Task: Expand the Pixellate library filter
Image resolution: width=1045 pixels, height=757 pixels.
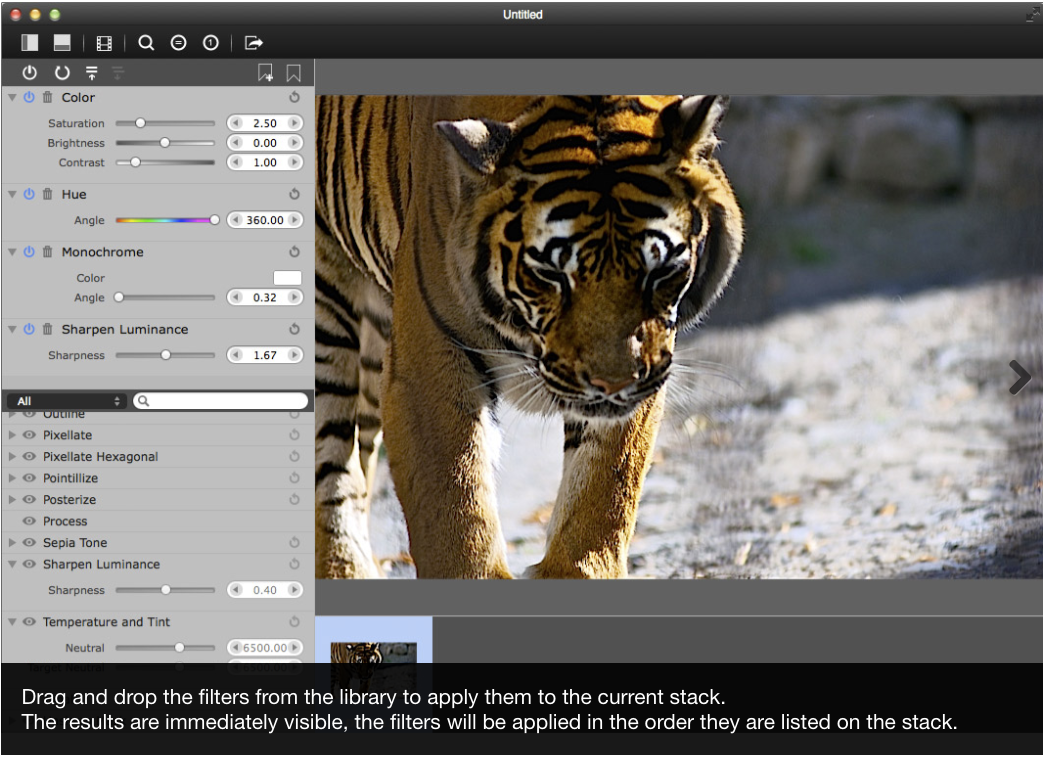Action: pyautogui.click(x=12, y=434)
